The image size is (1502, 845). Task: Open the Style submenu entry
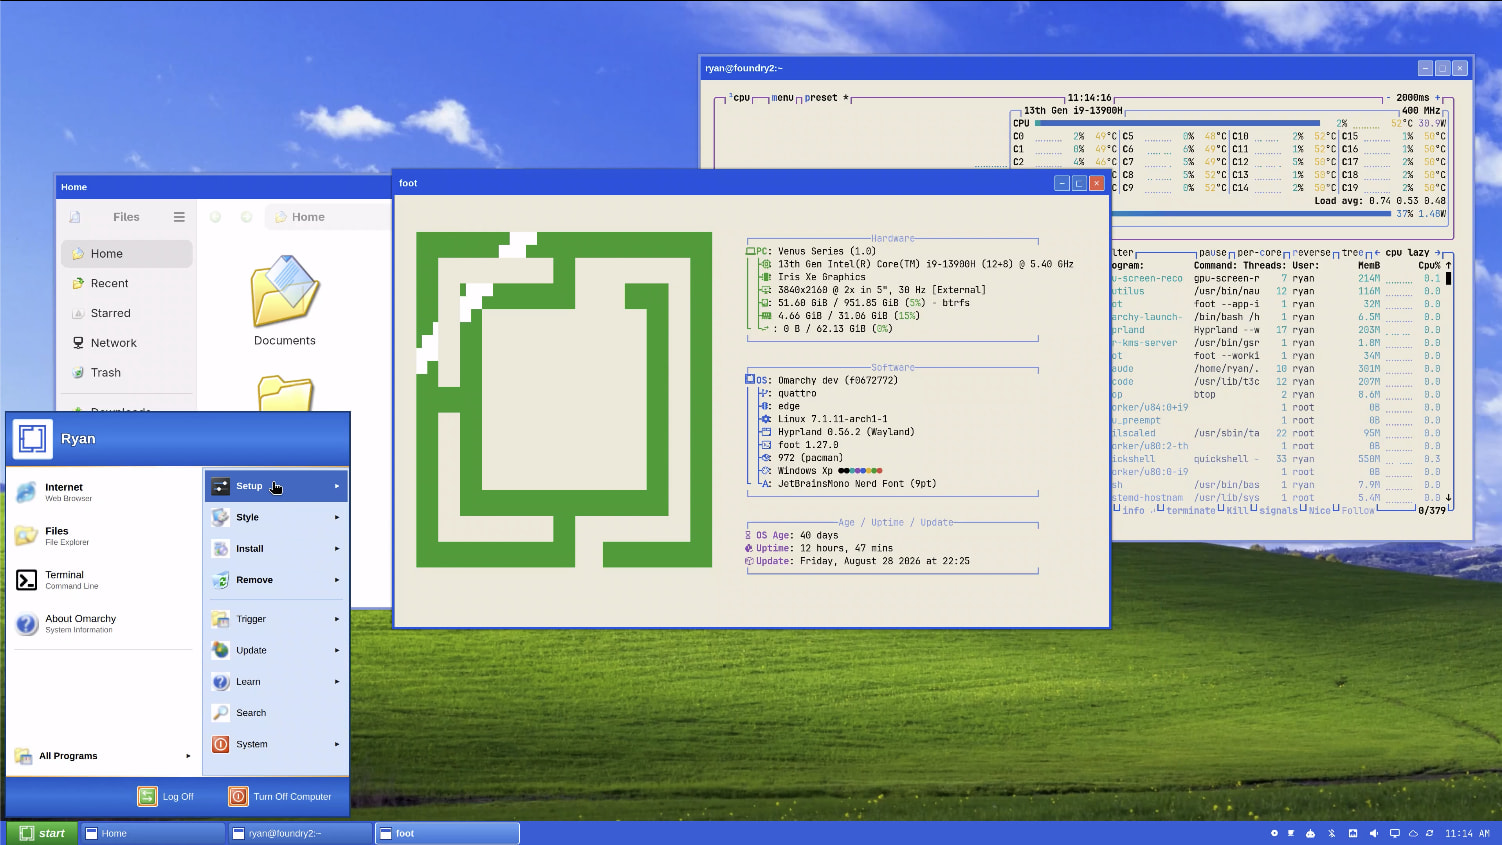click(276, 517)
